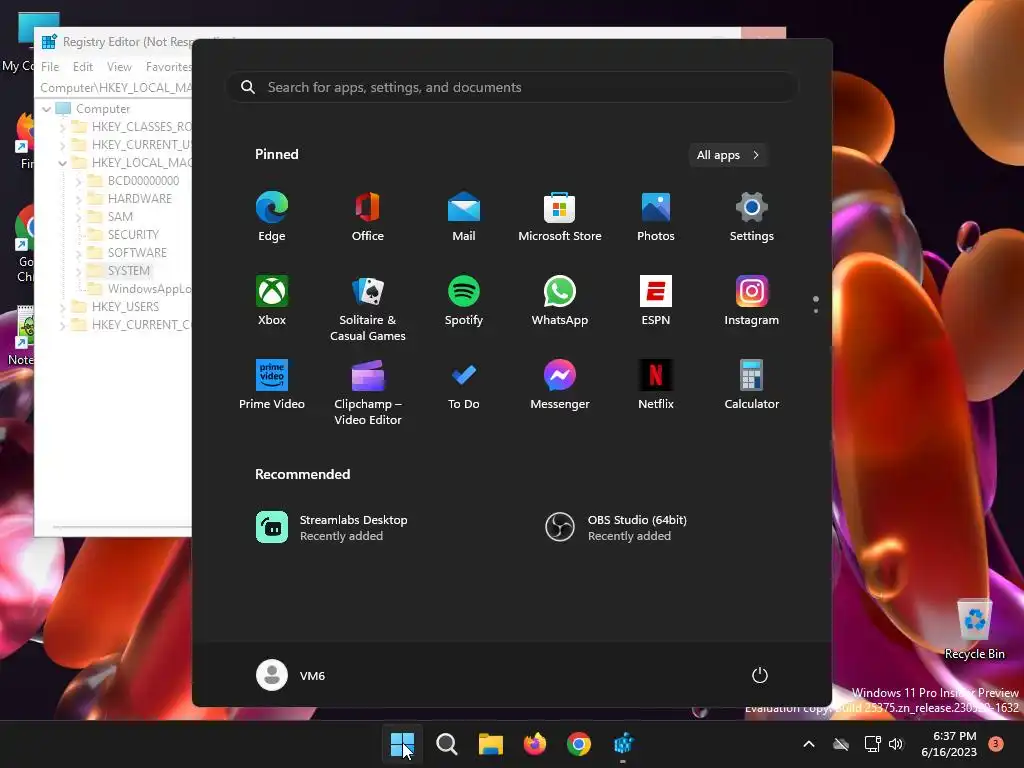This screenshot has width=1024, height=768.
Task: Open the Favorites menu in Registry Editor
Action: point(168,67)
